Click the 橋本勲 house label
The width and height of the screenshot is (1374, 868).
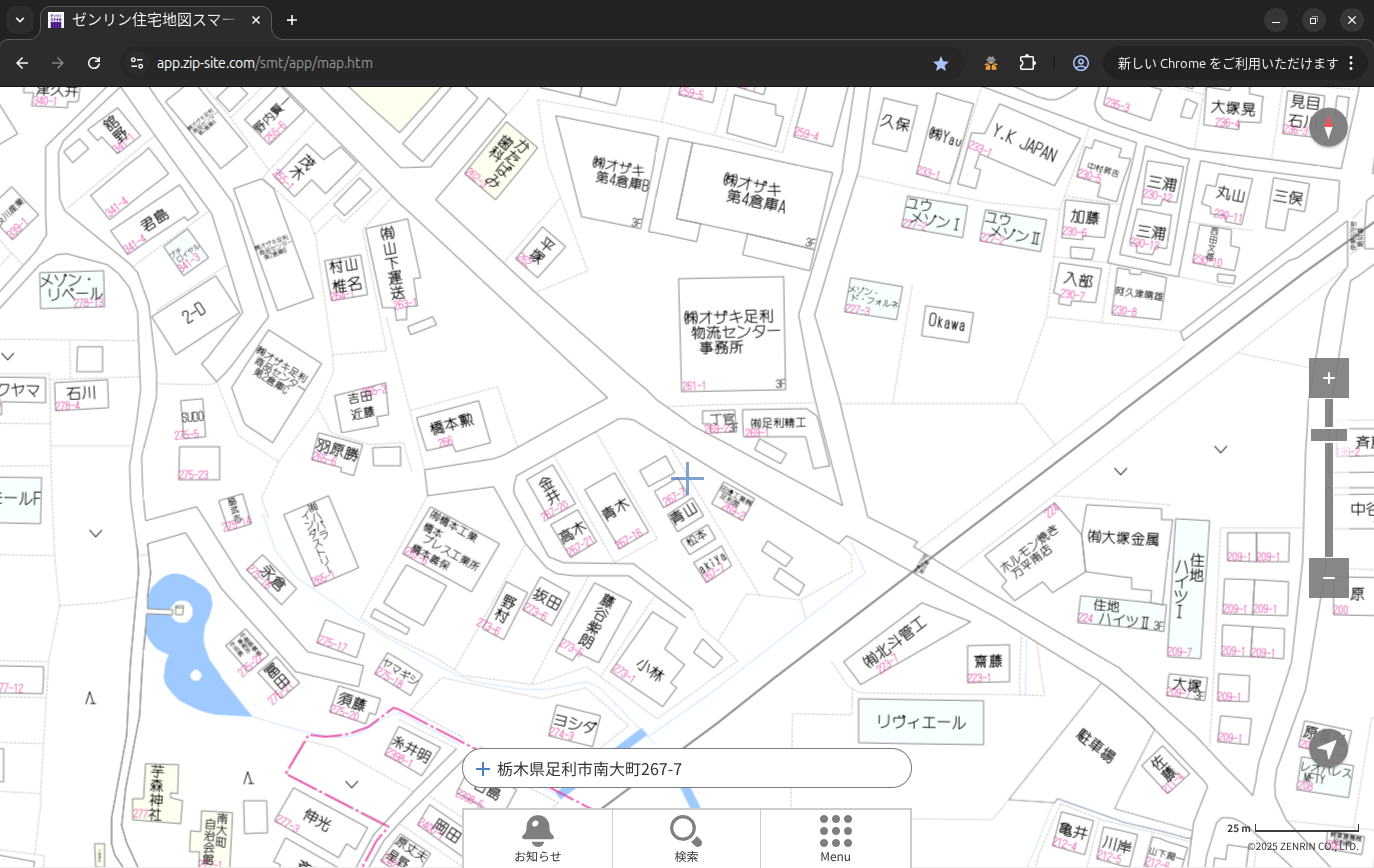(x=451, y=425)
